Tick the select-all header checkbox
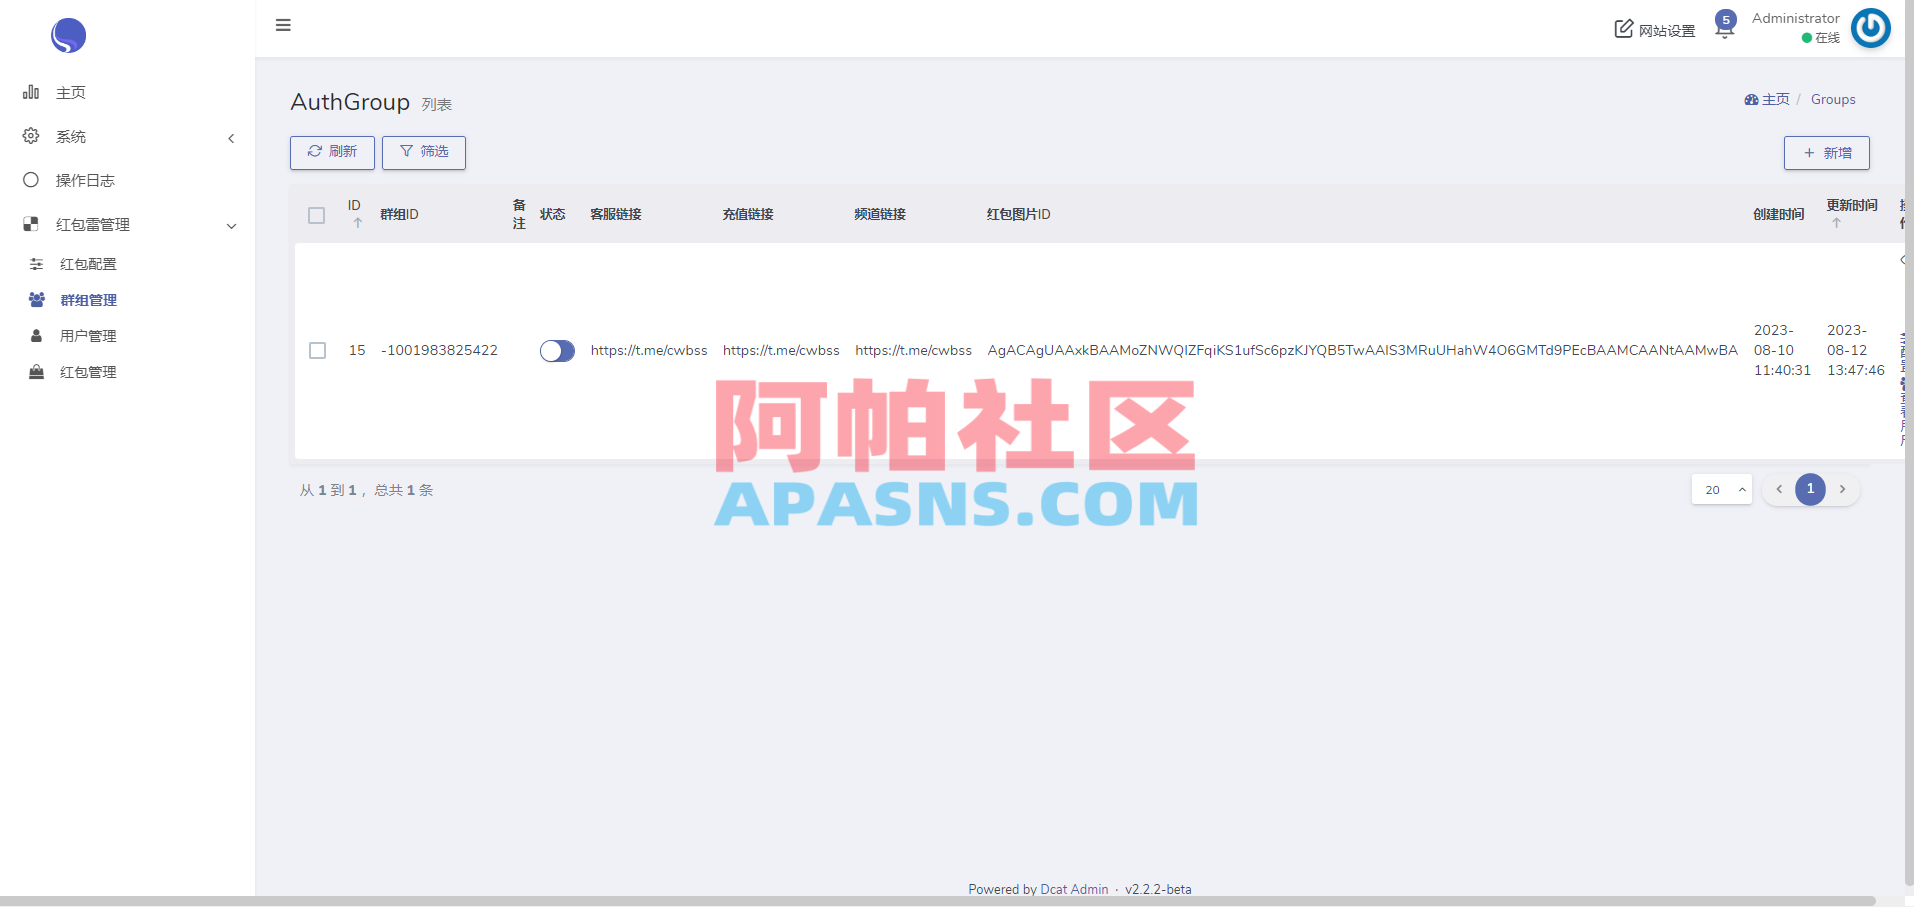Screen dimensions: 1914x907 click(x=317, y=215)
